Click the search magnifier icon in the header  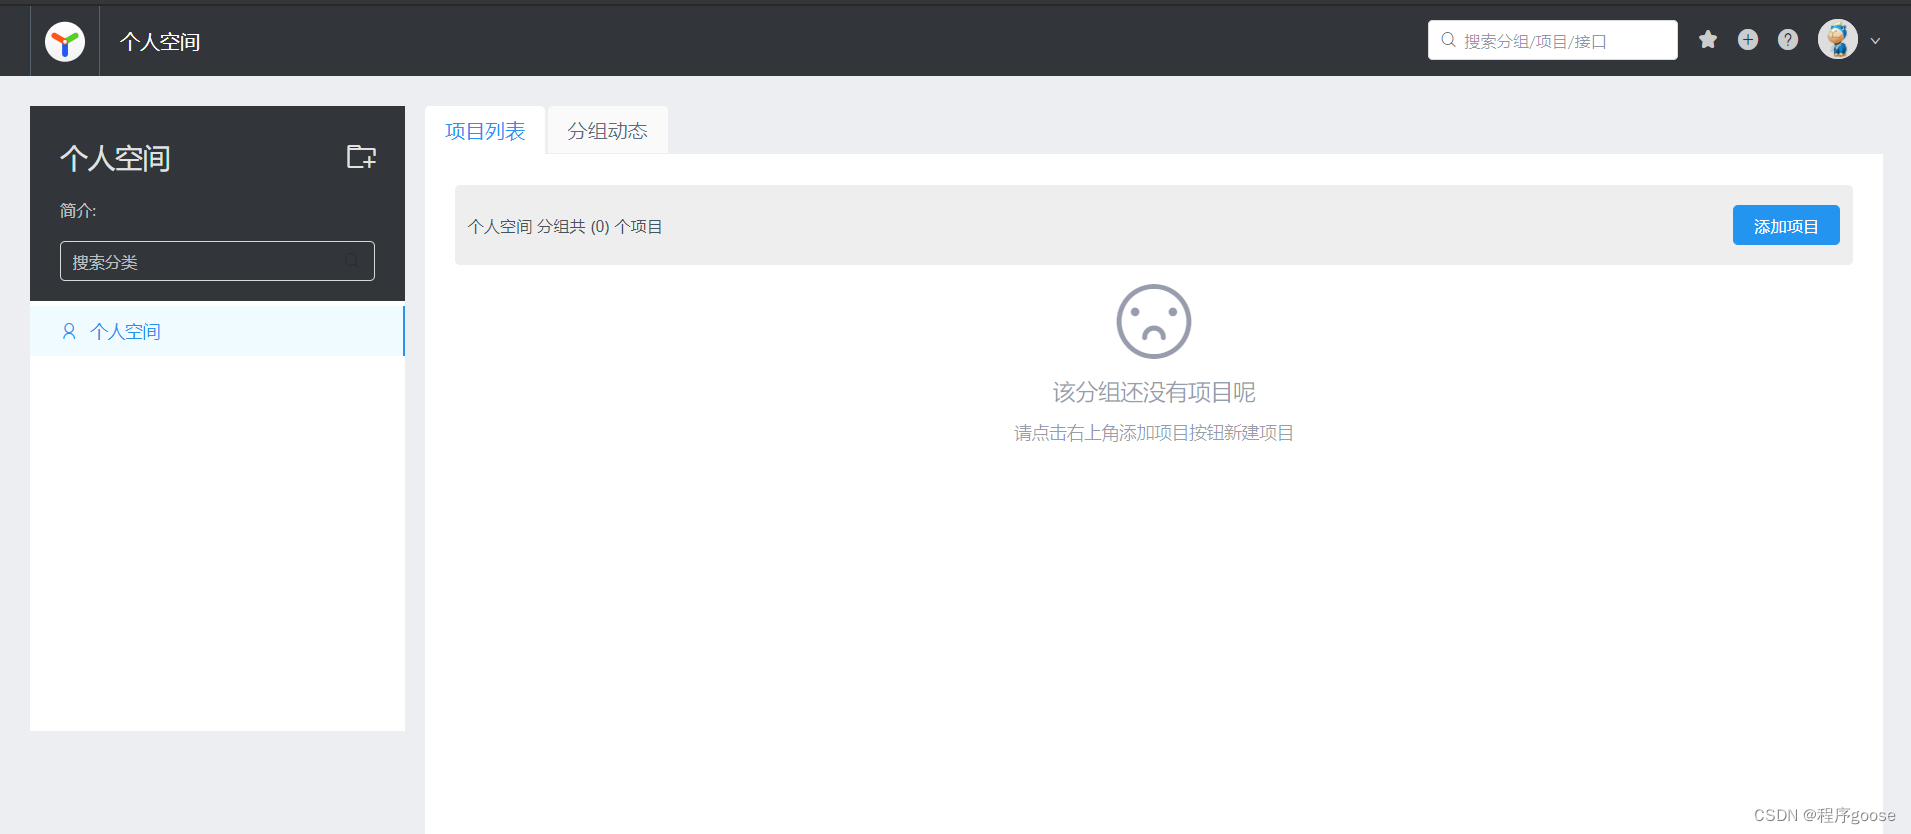pyautogui.click(x=1448, y=40)
